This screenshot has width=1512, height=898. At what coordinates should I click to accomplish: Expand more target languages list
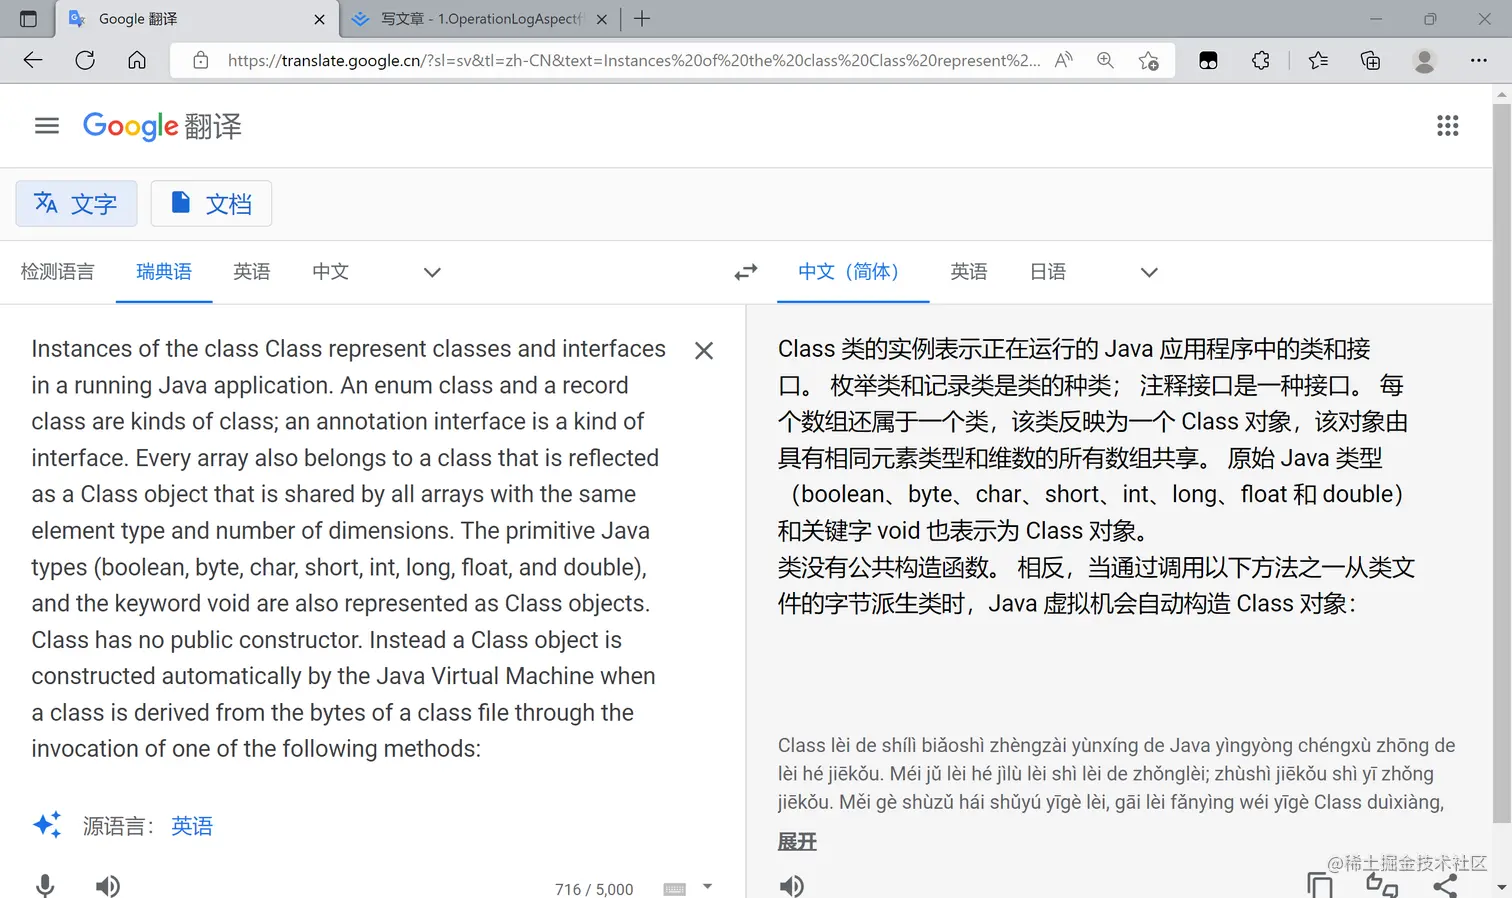coord(1149,272)
